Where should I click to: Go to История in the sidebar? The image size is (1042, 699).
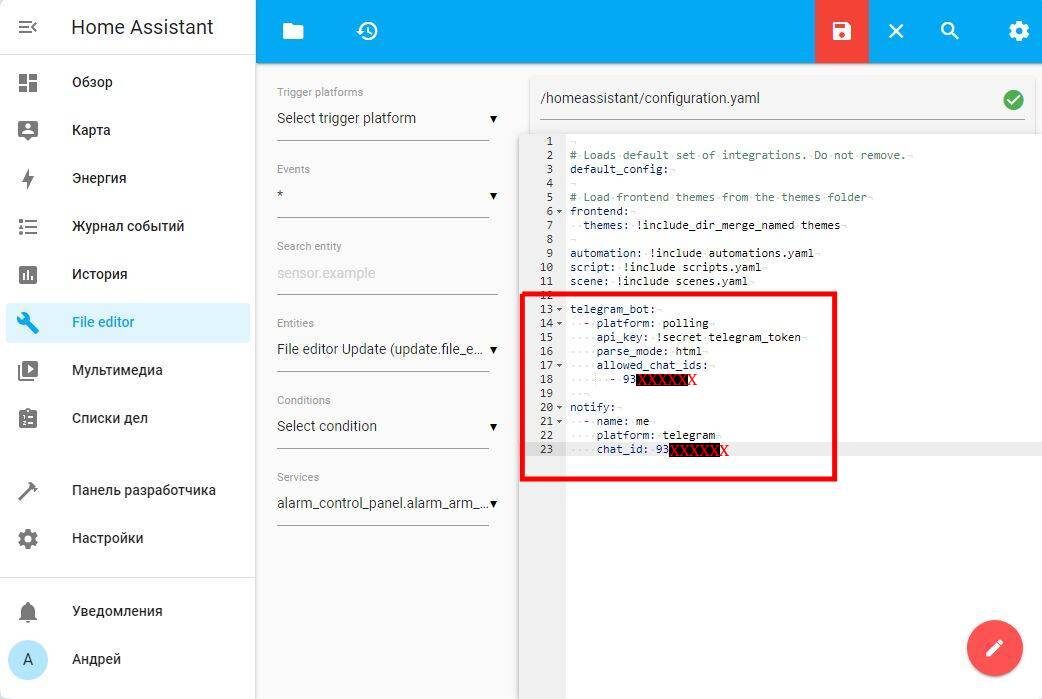[x=99, y=274]
